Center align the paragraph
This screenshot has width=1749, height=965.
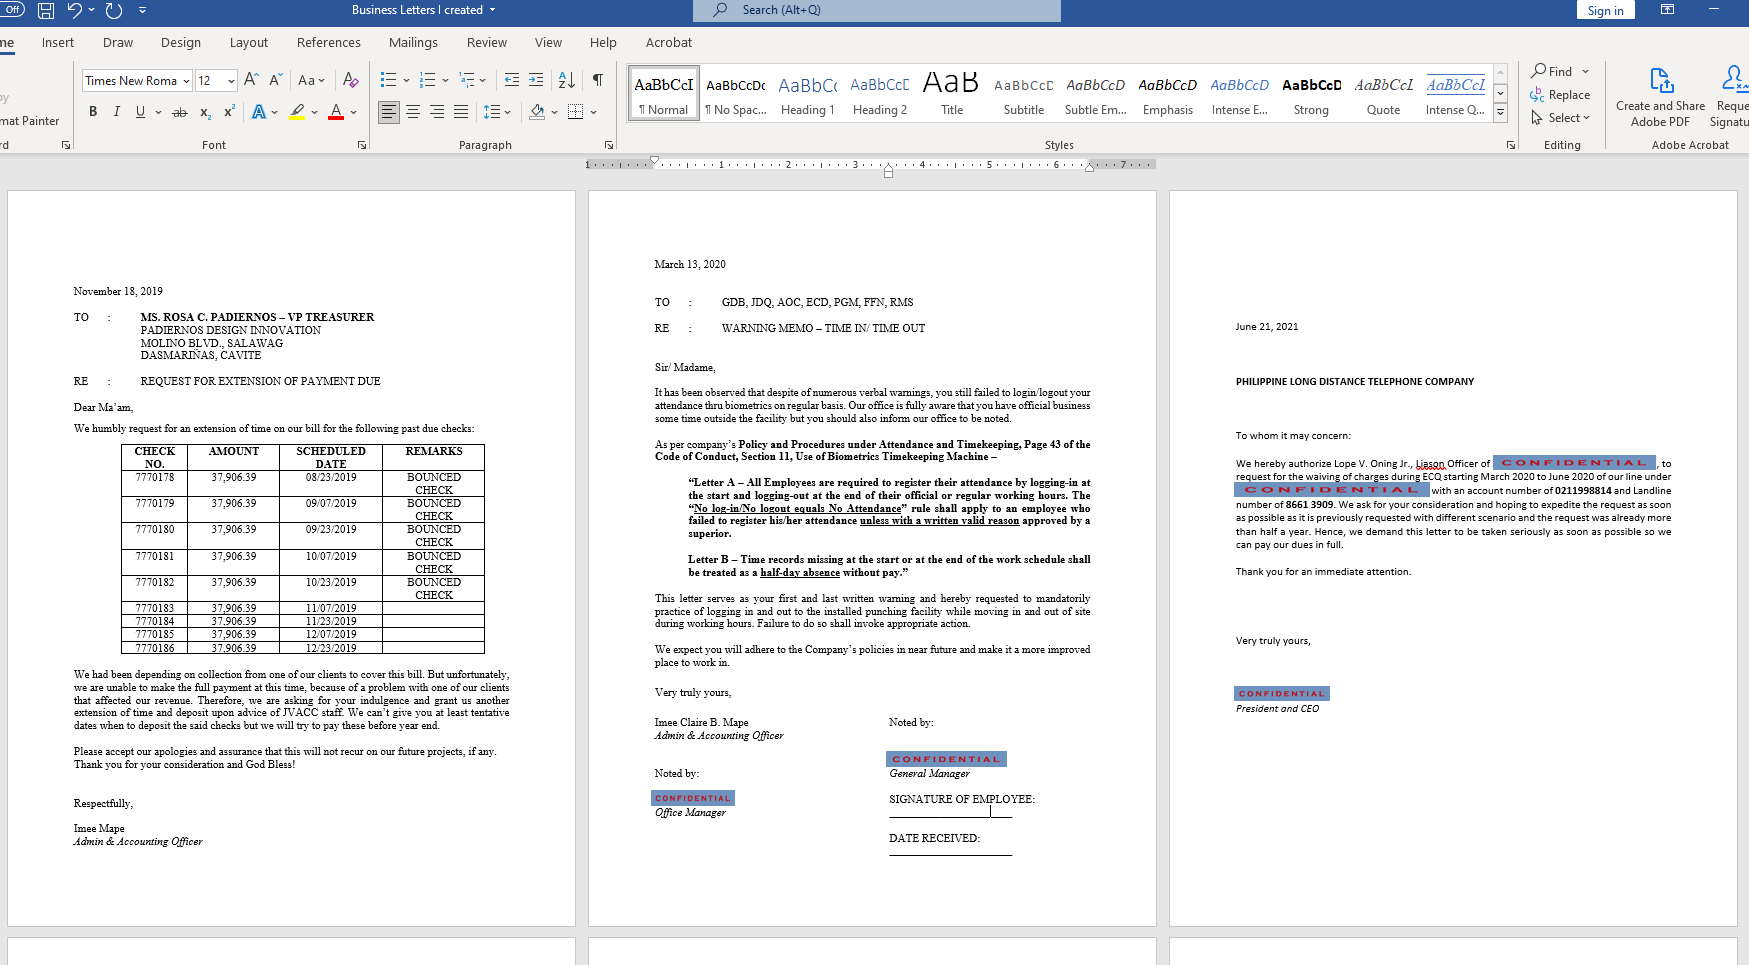(413, 112)
